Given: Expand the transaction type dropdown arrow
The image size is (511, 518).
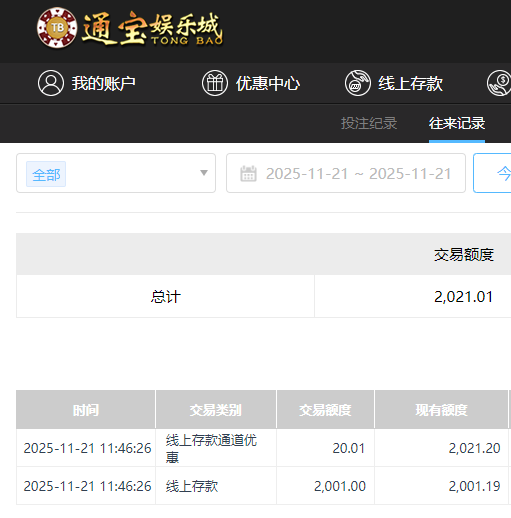Looking at the screenshot, I should 204,173.
